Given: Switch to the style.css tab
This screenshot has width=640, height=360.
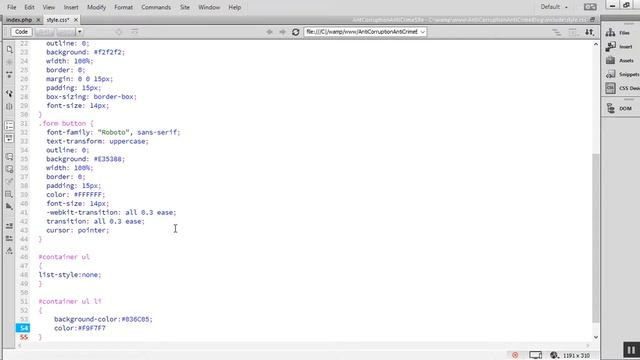Looking at the screenshot, I should coord(58,20).
